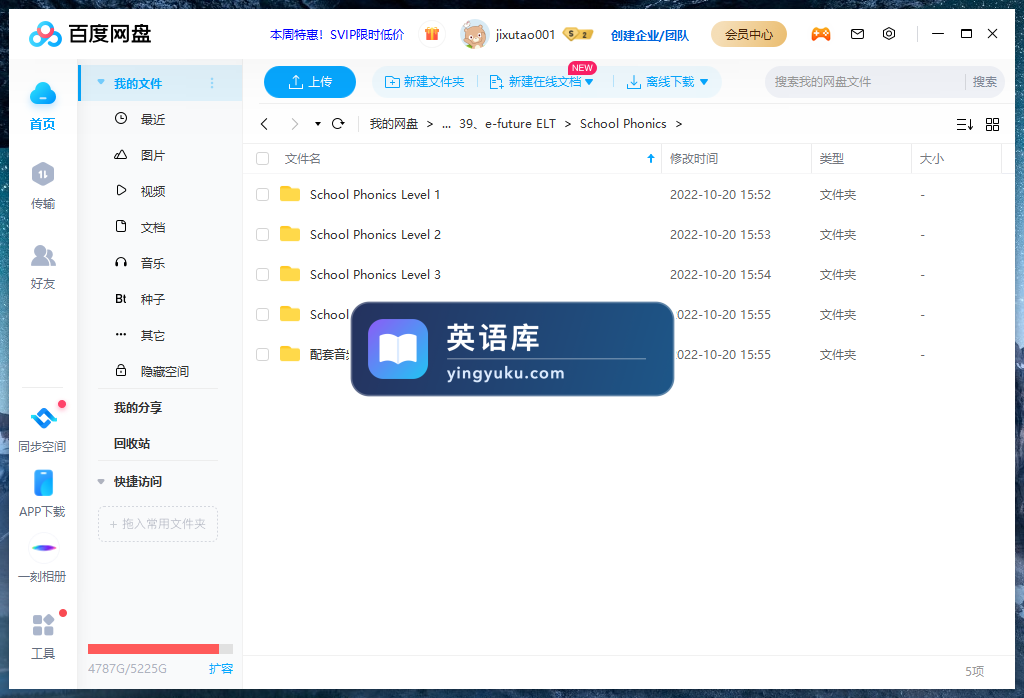Click the username jixutao001
The image size is (1024, 698).
click(525, 35)
